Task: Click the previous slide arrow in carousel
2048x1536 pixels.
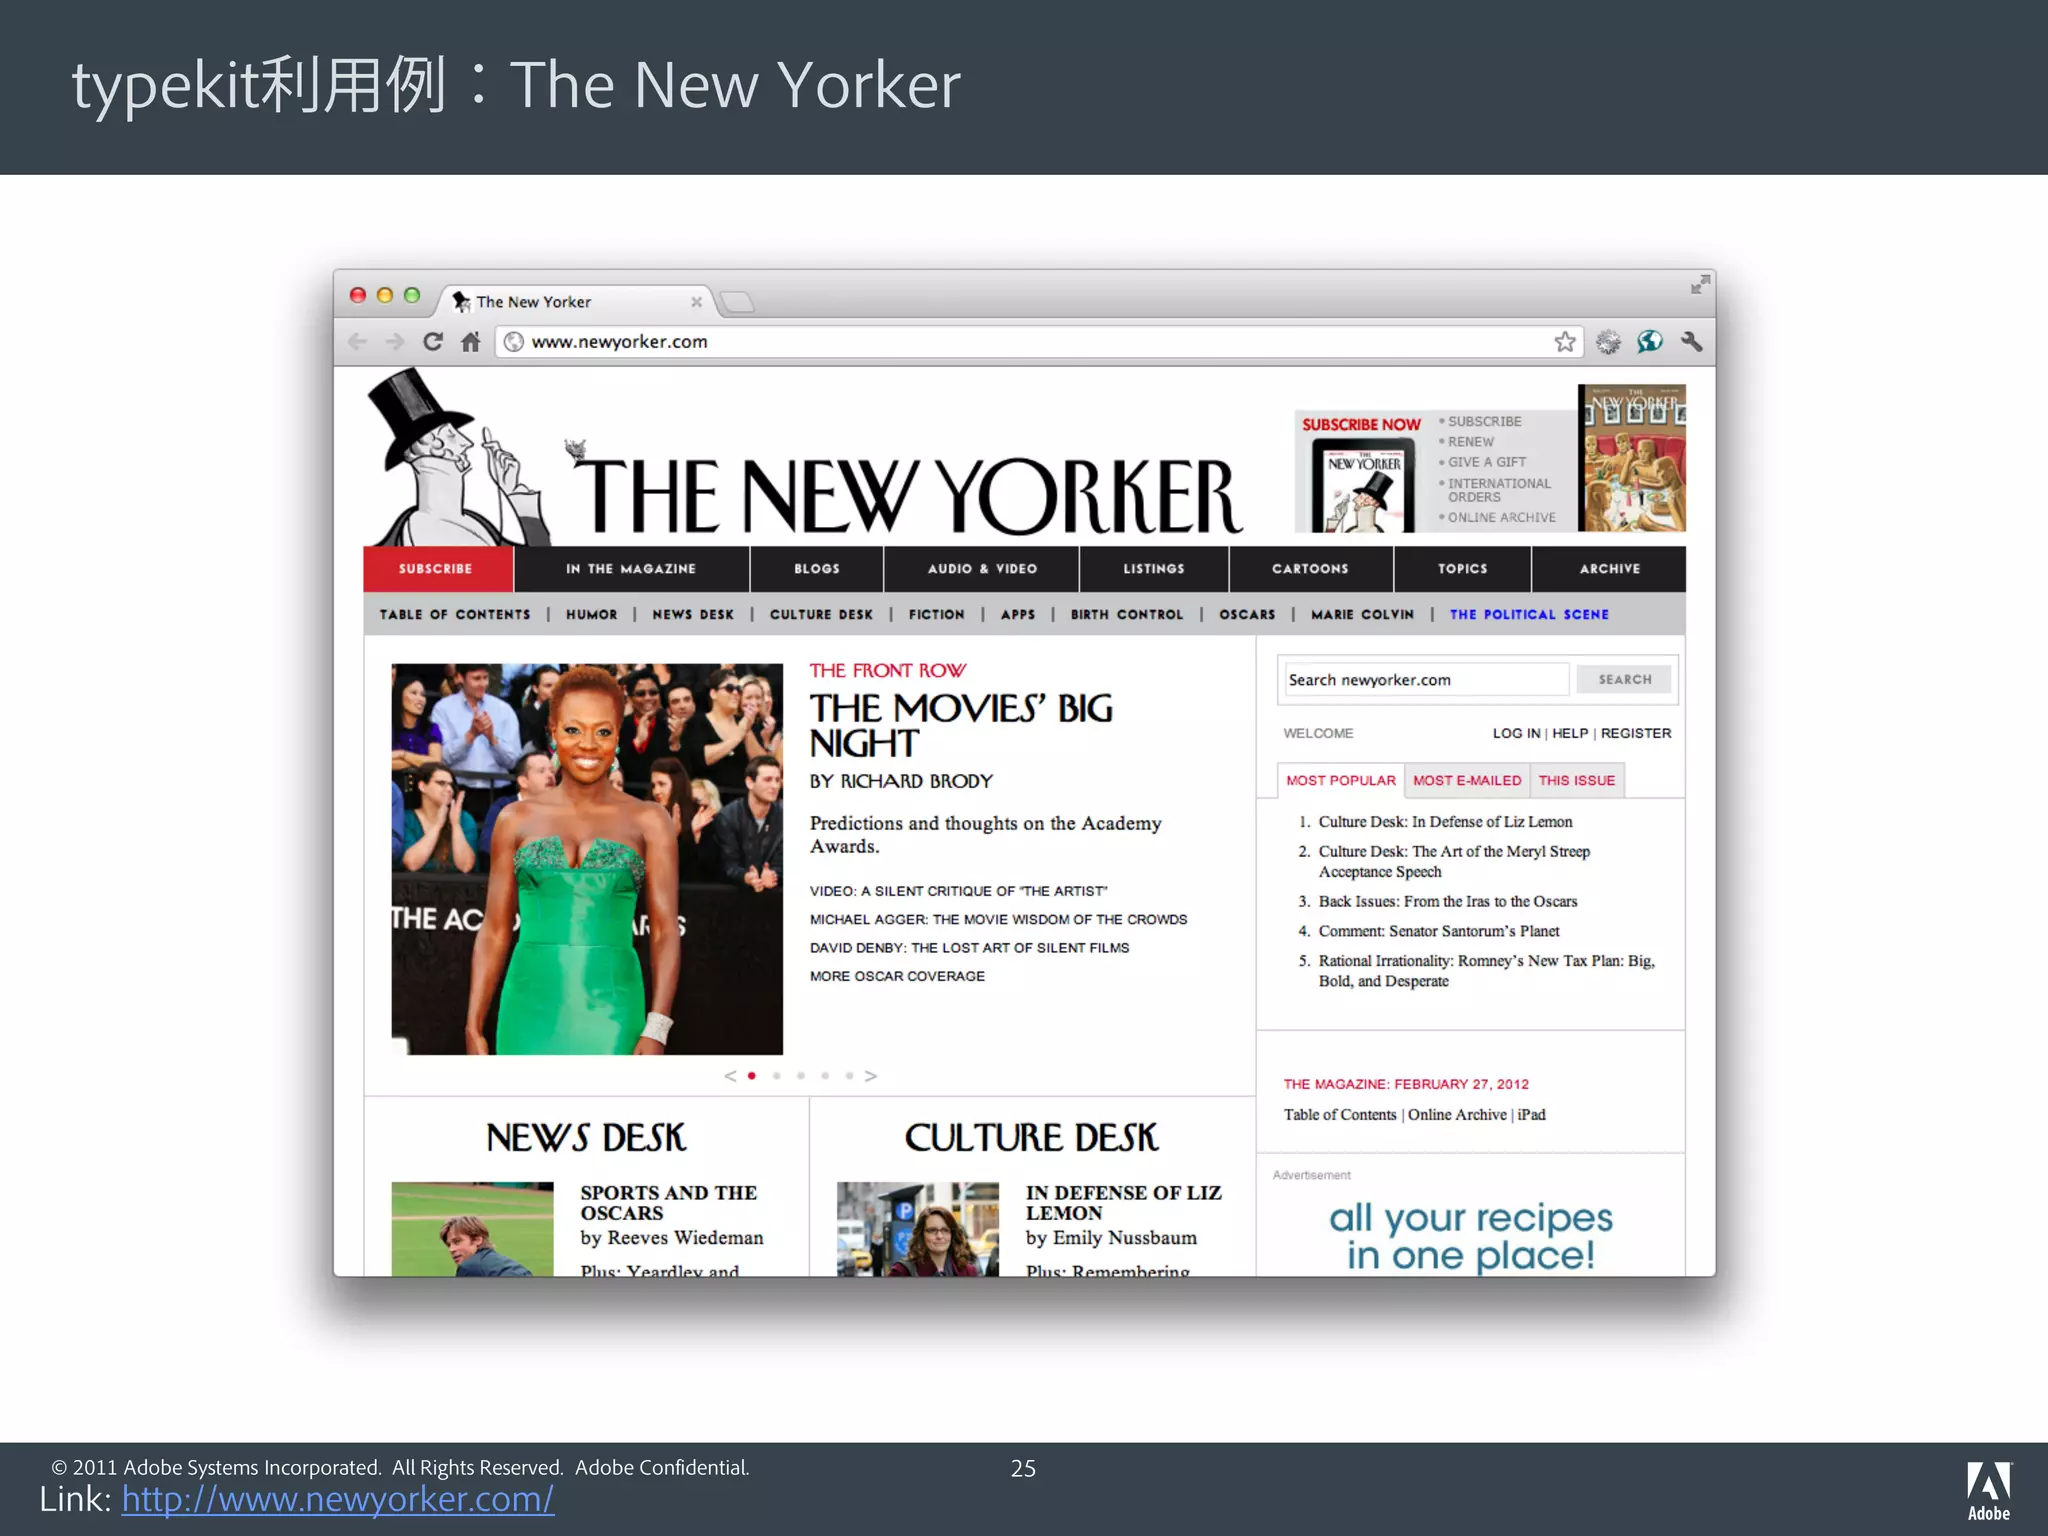Action: (x=730, y=1076)
